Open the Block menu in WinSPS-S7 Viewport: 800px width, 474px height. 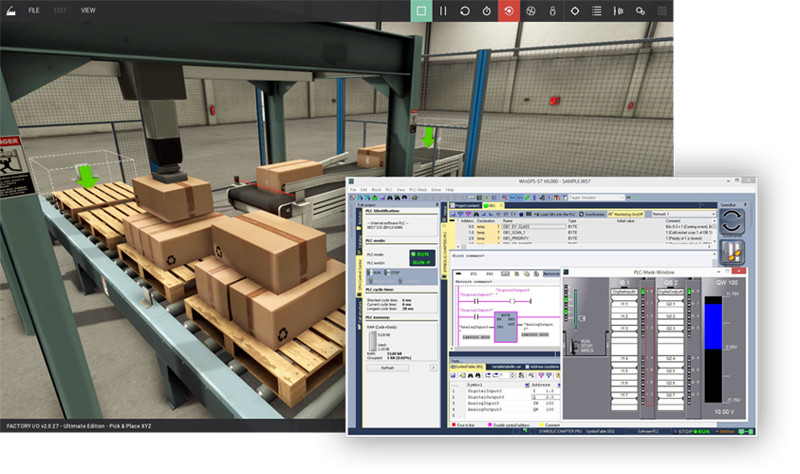pos(377,190)
